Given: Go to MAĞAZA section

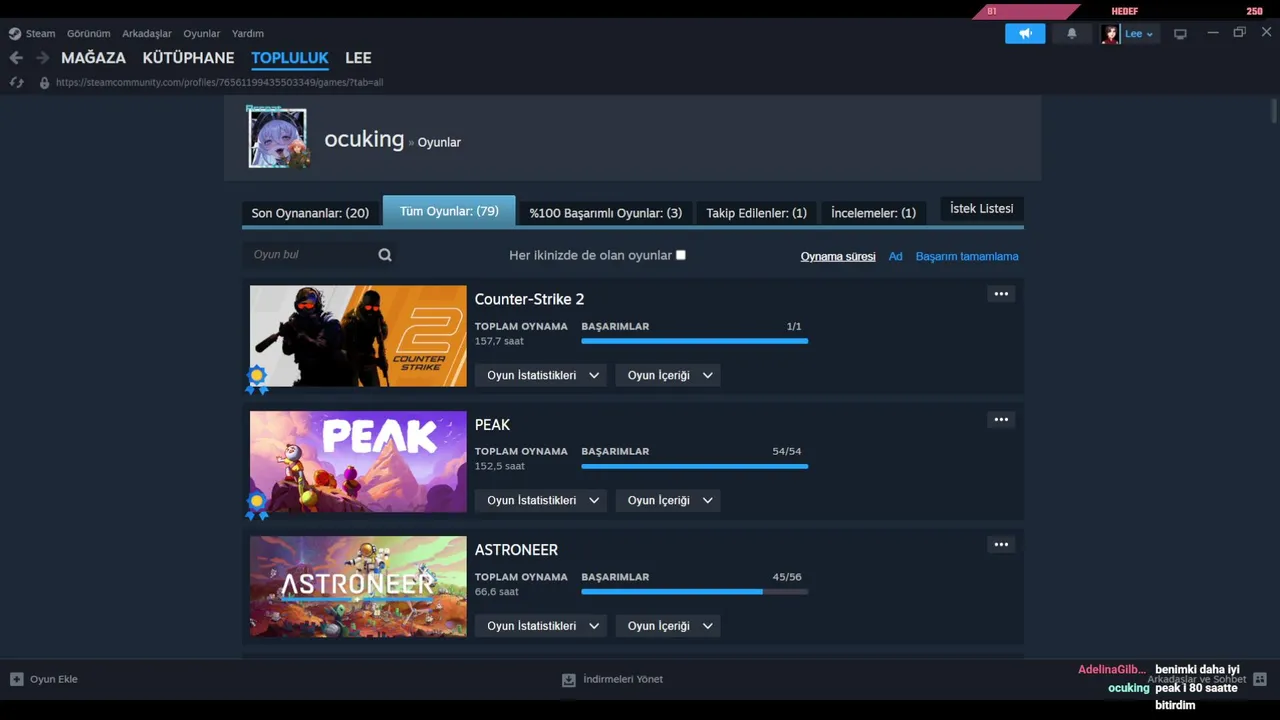Looking at the screenshot, I should 94,58.
